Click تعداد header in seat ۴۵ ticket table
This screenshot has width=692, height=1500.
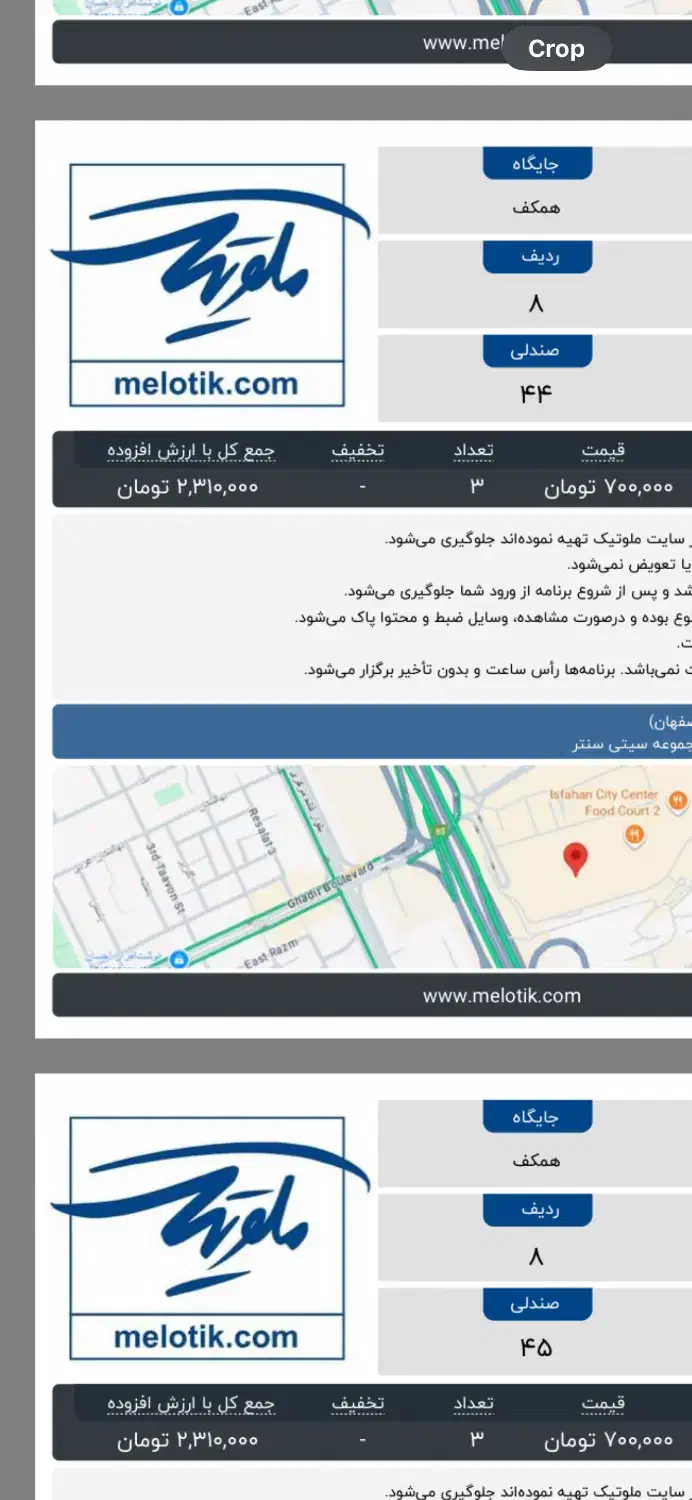point(474,1404)
